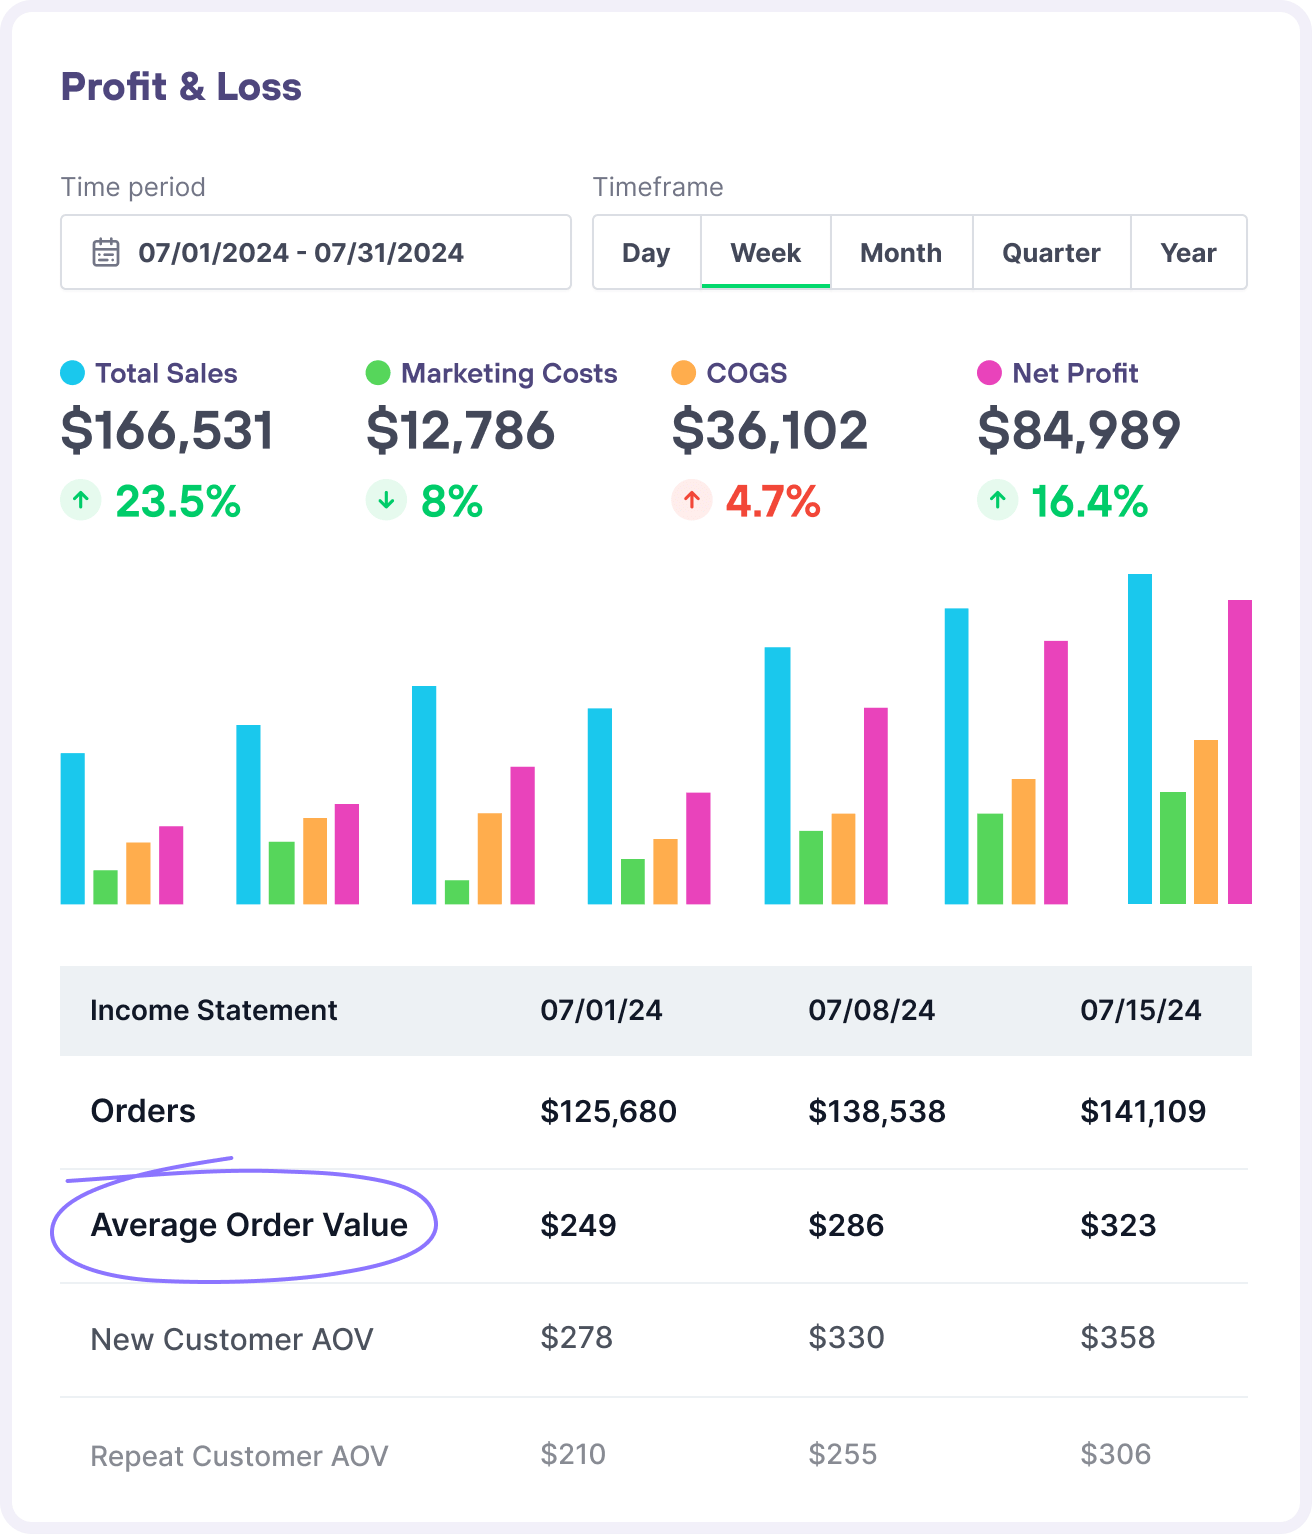Click the tallest pink bar in the last week group
This screenshot has width=1312, height=1534.
tap(1240, 752)
